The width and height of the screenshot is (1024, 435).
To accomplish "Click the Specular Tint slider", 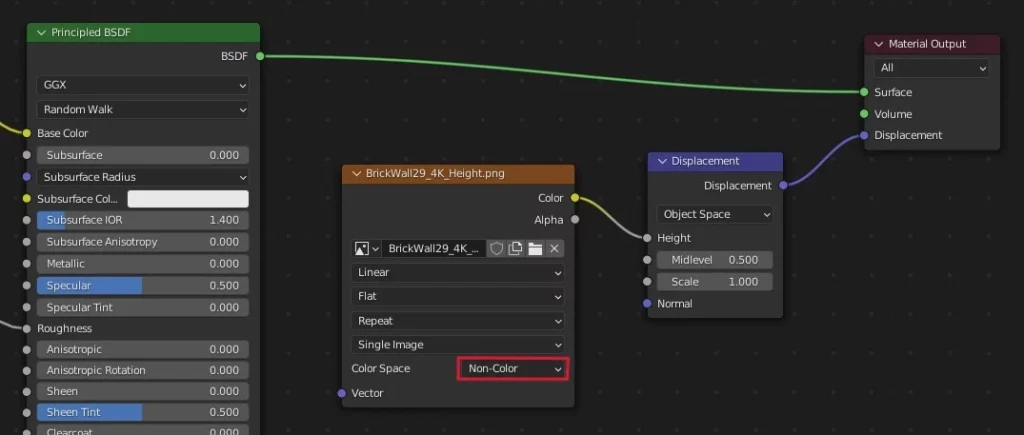I will [x=143, y=308].
